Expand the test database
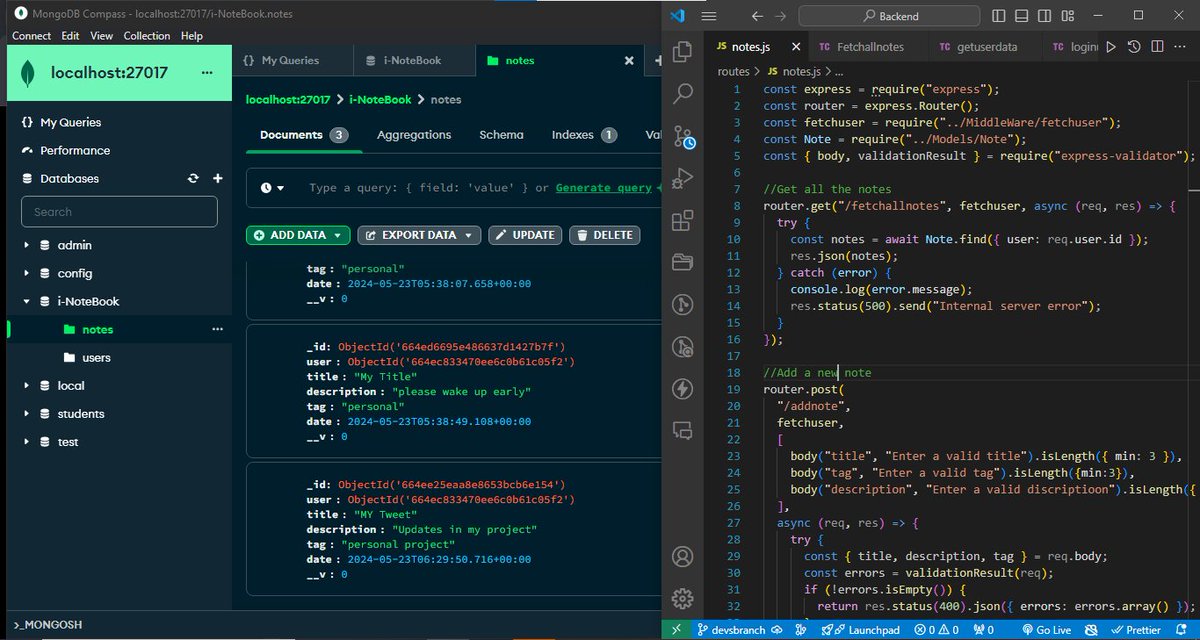 pos(27,441)
